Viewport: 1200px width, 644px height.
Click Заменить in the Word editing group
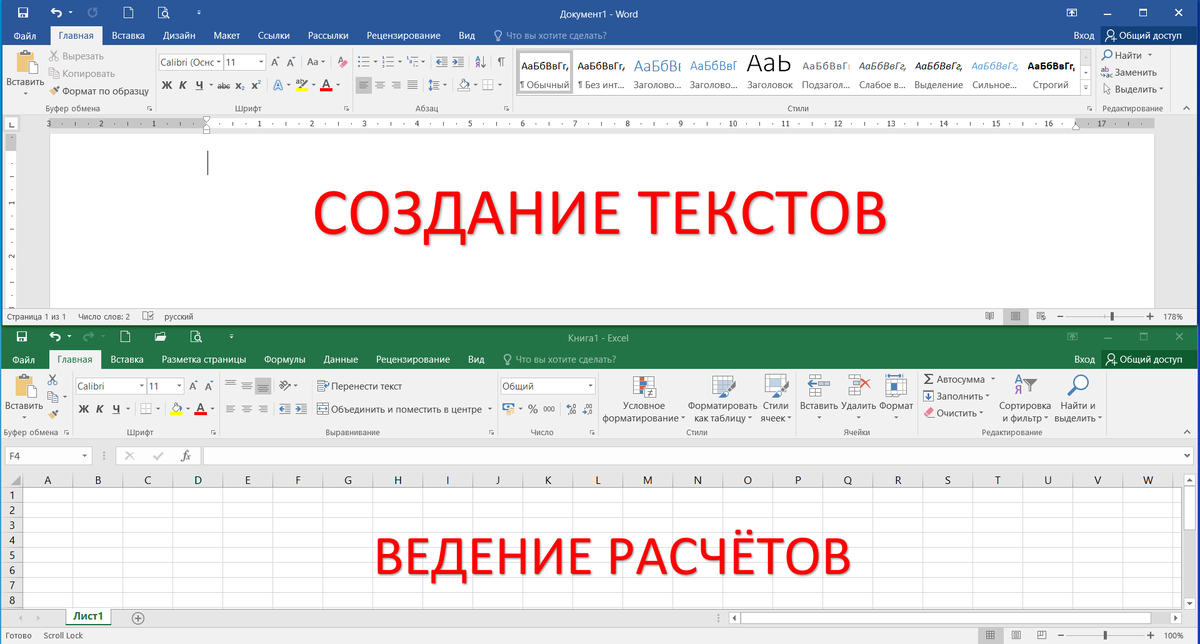(x=1135, y=72)
